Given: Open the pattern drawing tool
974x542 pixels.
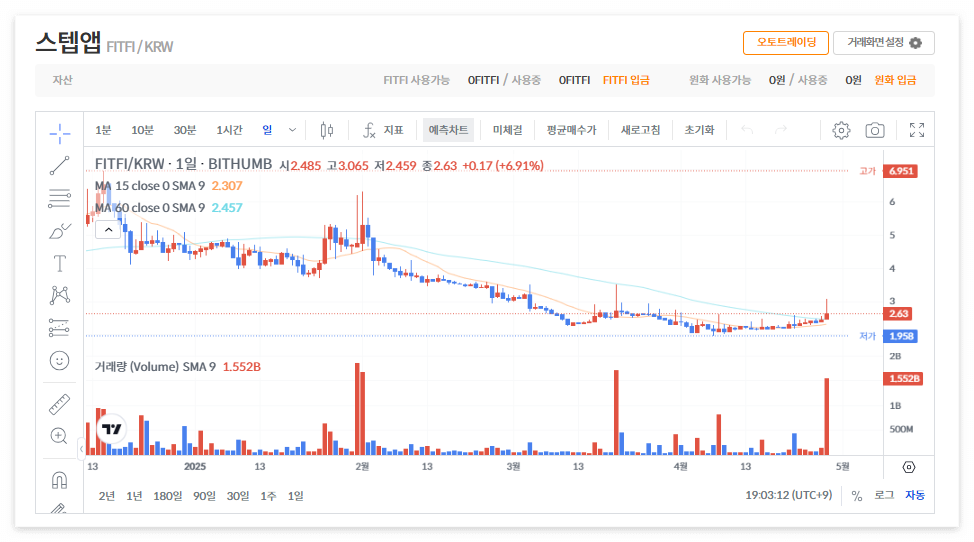Looking at the screenshot, I should click(60, 296).
